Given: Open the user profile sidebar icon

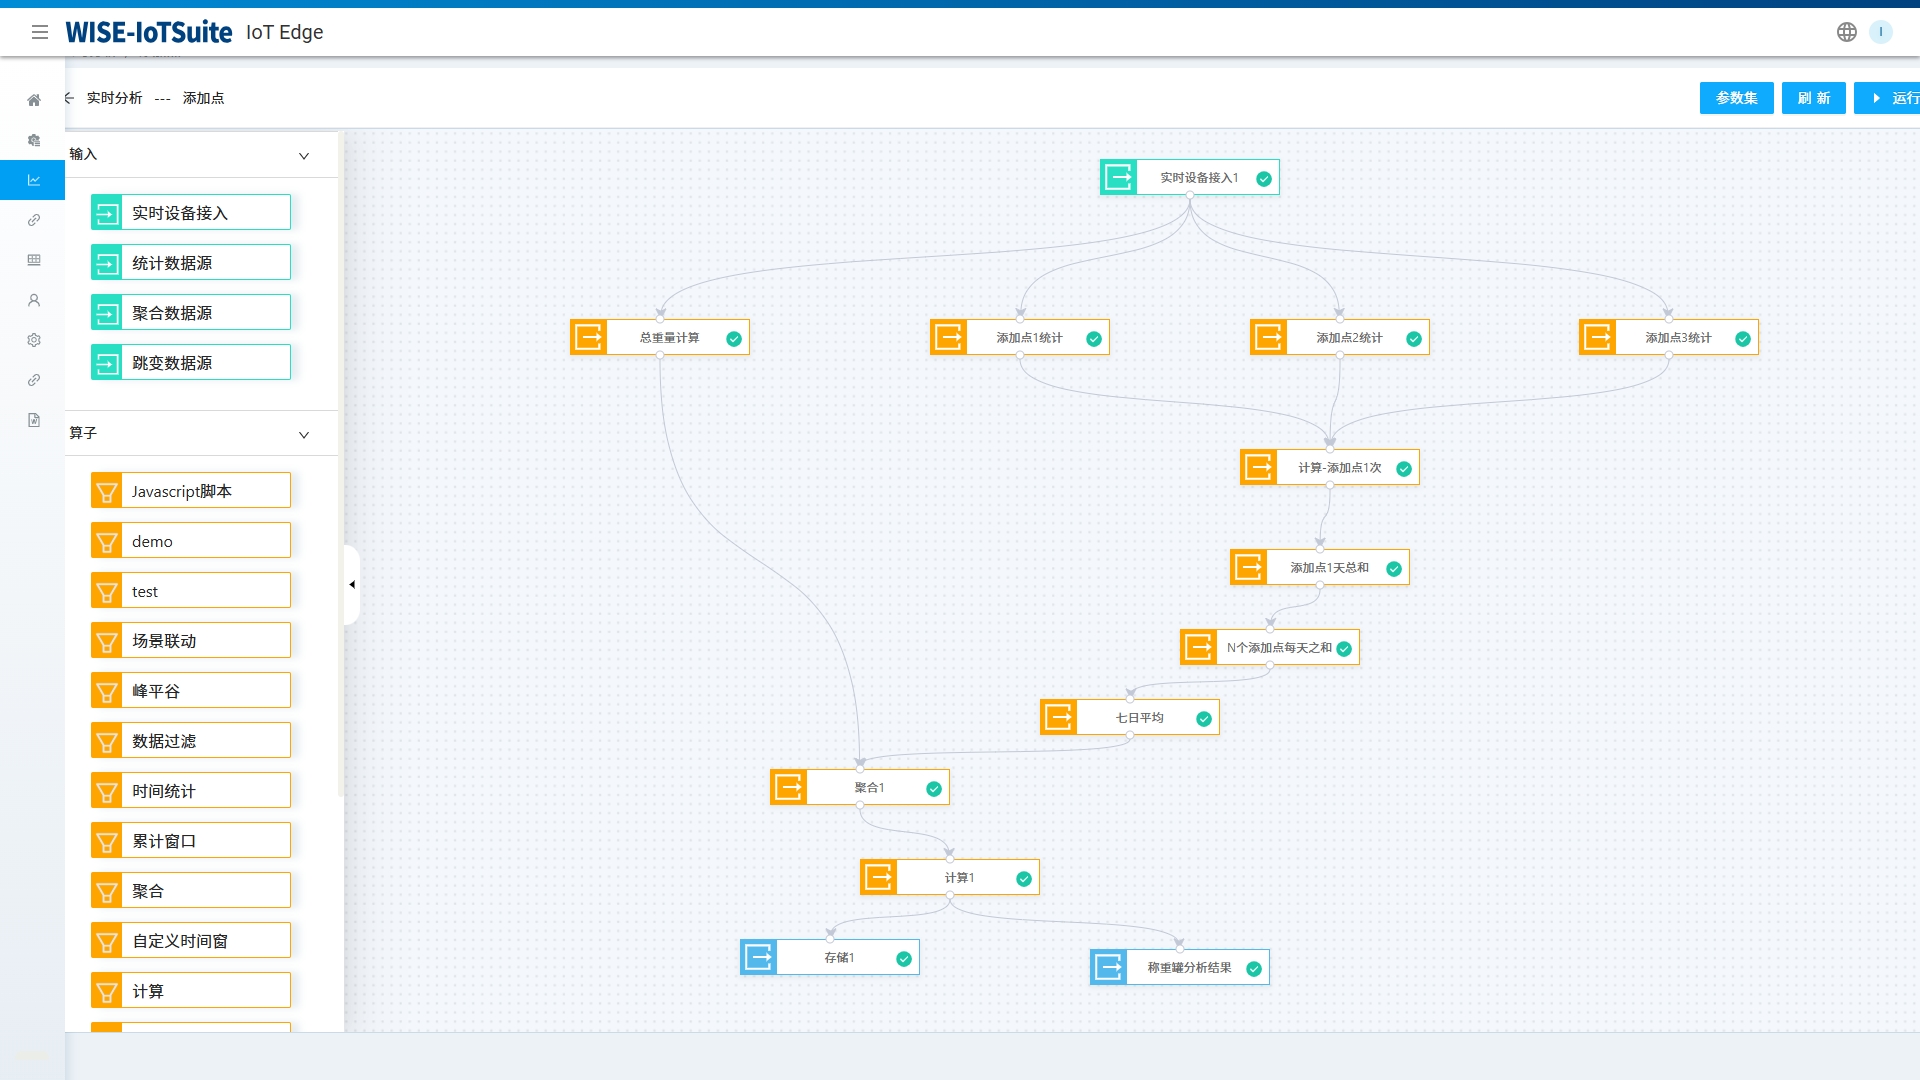Looking at the screenshot, I should coord(34,300).
